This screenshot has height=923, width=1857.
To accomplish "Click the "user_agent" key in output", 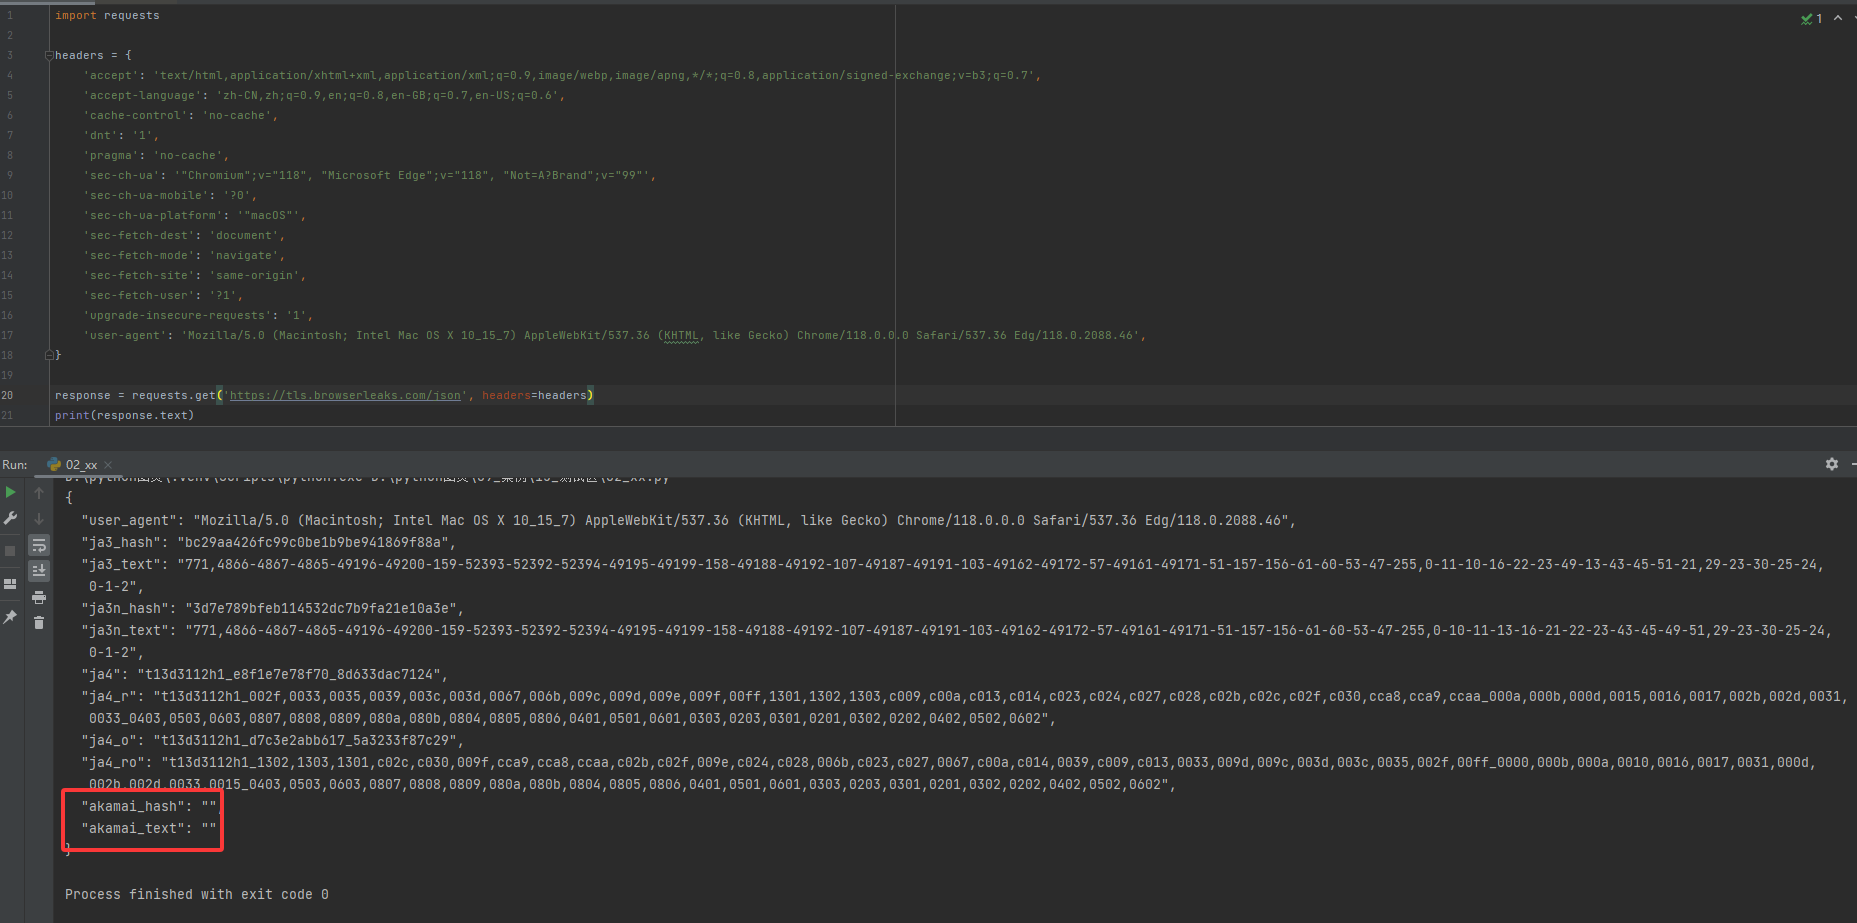I will click(129, 520).
